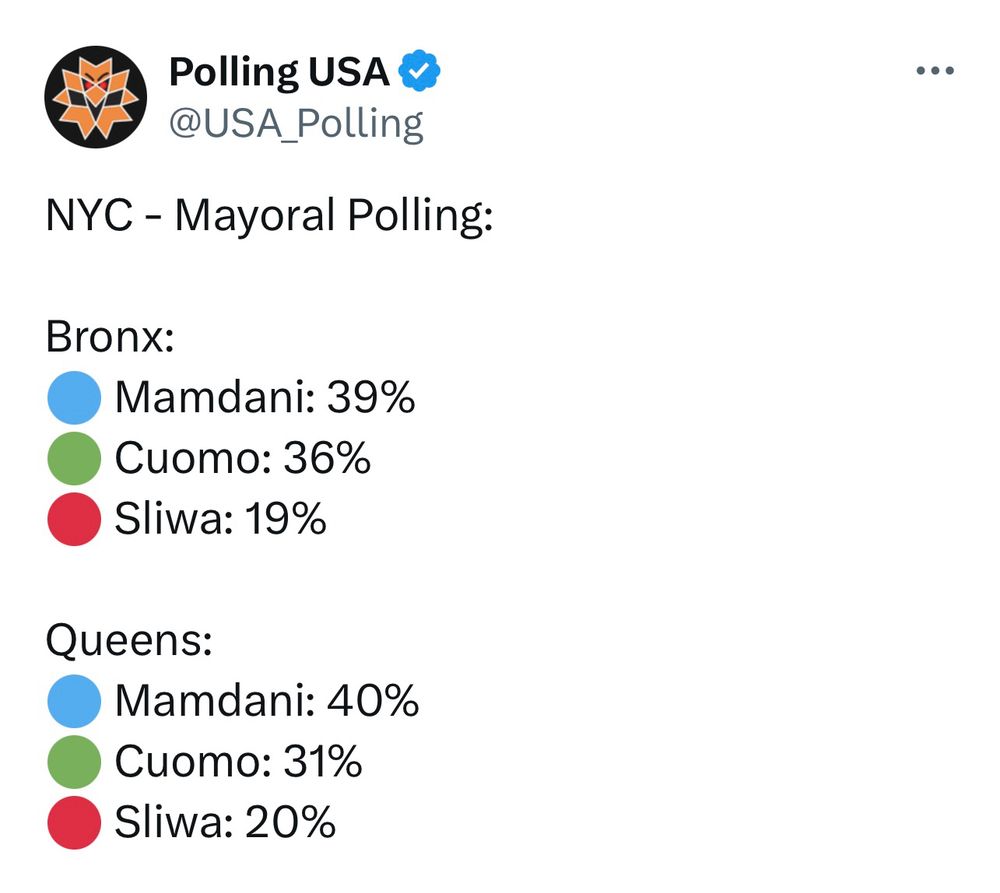The height and width of the screenshot is (893, 1000).
Task: Click the blue verified checkmark badge
Action: pyautogui.click(x=420, y=71)
